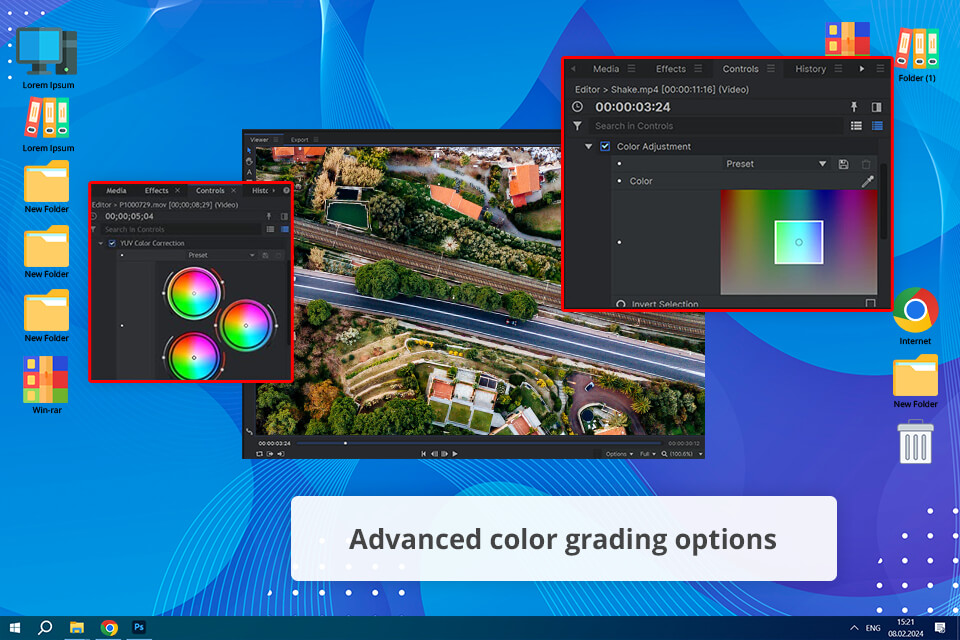This screenshot has height=640, width=960.
Task: Click pin icon in YUV Color Correction panel
Action: click(x=268, y=216)
